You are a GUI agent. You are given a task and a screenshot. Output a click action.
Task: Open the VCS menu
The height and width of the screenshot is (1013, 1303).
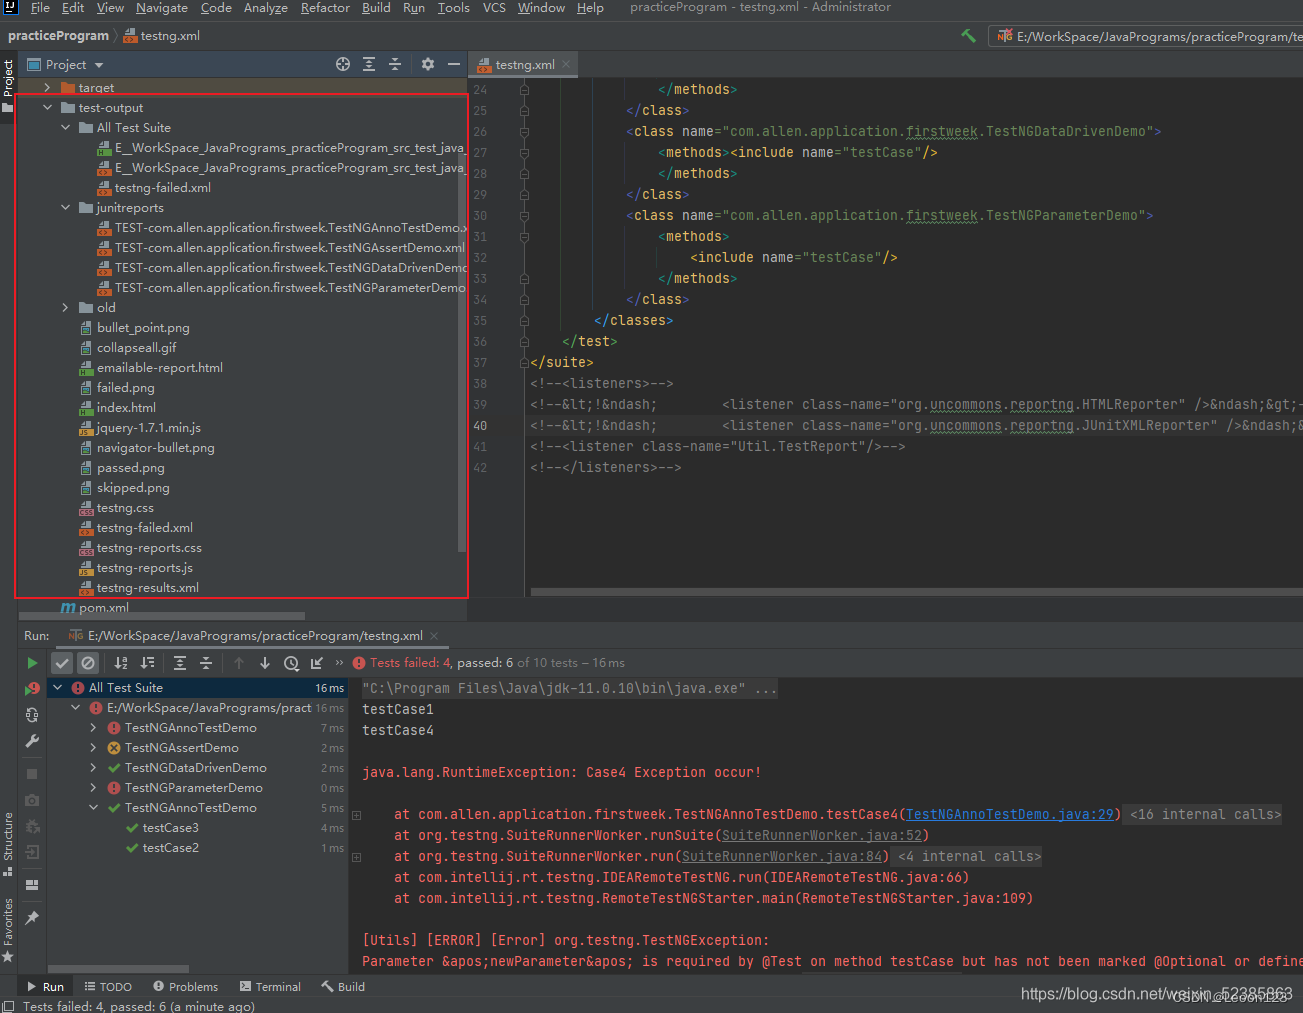point(494,8)
